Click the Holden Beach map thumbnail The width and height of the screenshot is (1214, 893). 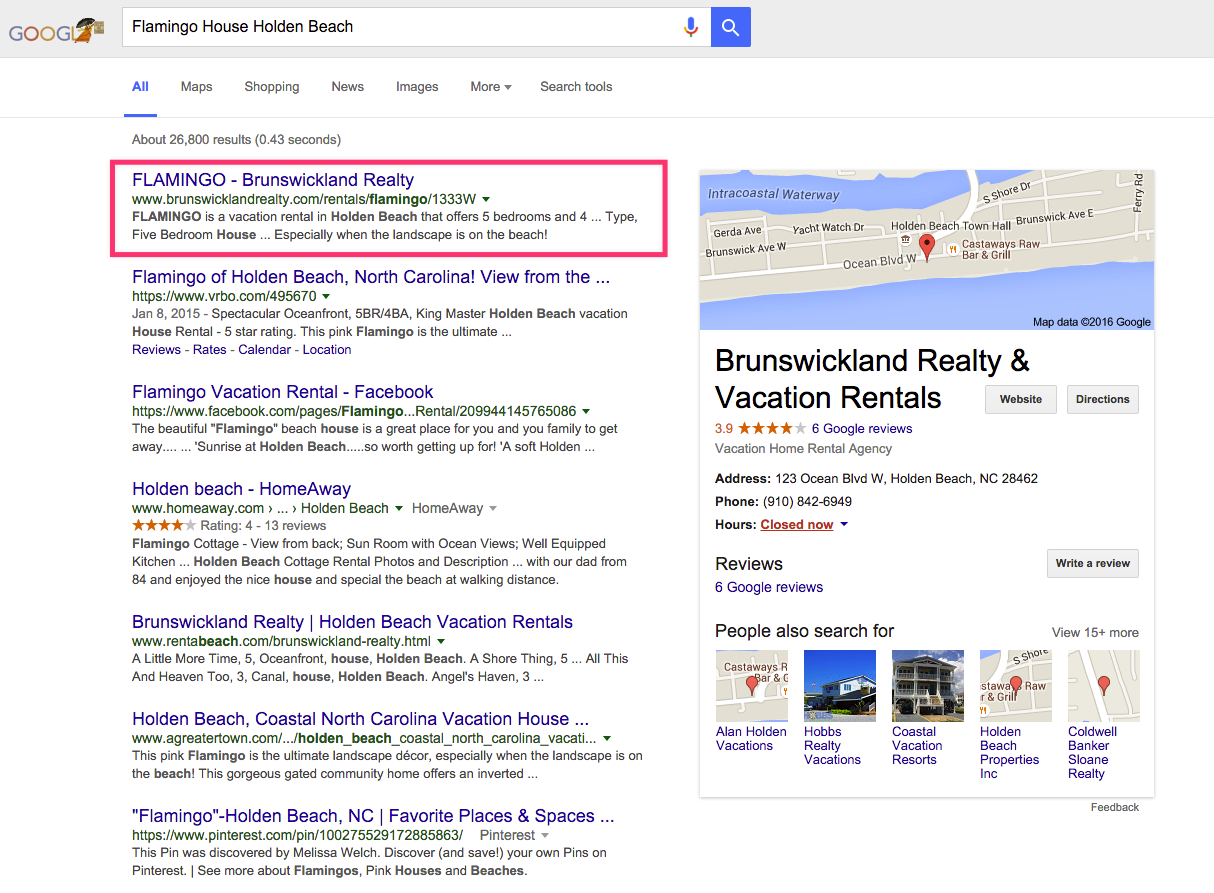click(x=927, y=250)
